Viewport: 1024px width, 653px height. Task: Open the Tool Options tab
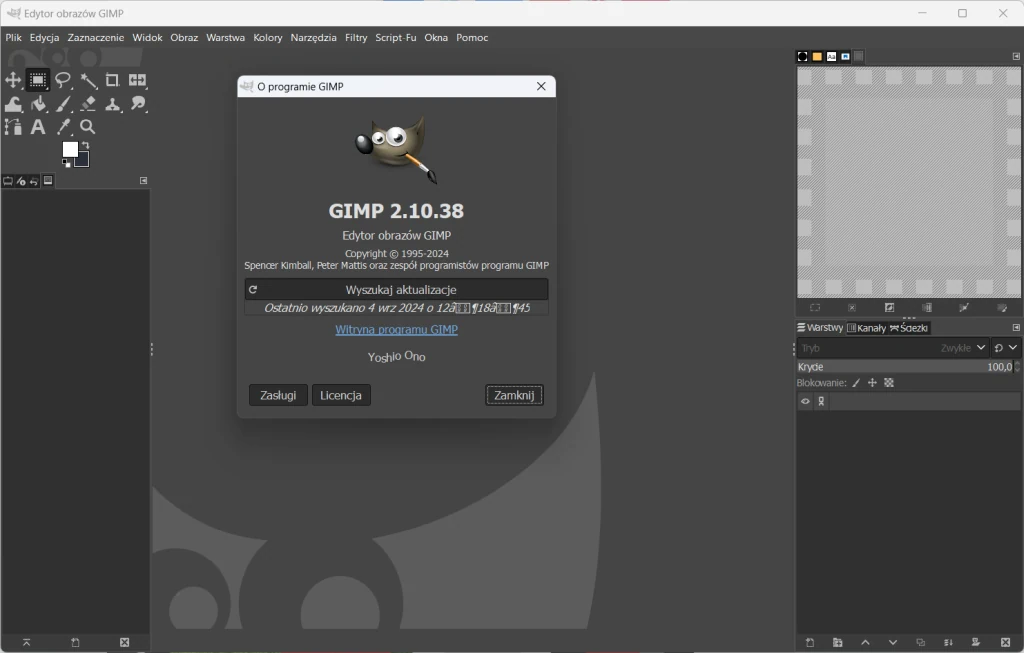(8, 181)
